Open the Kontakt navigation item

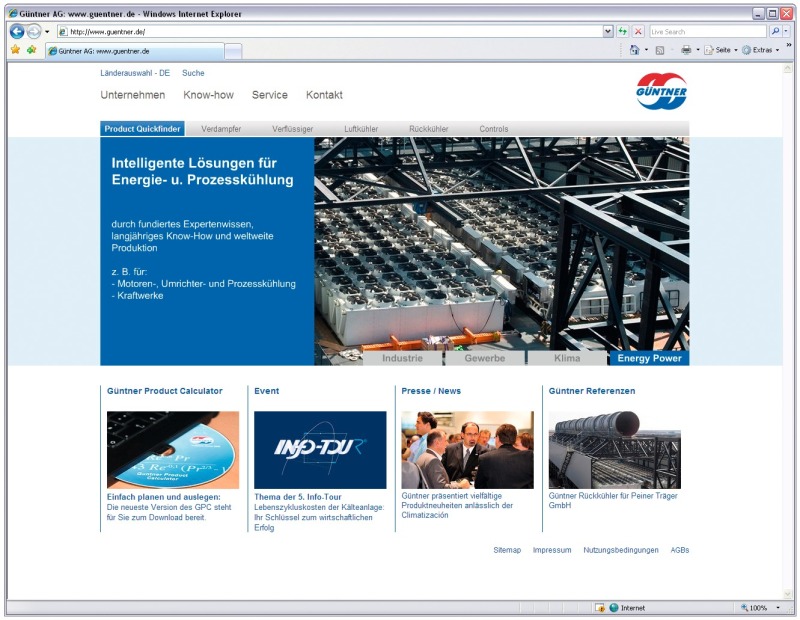point(324,95)
